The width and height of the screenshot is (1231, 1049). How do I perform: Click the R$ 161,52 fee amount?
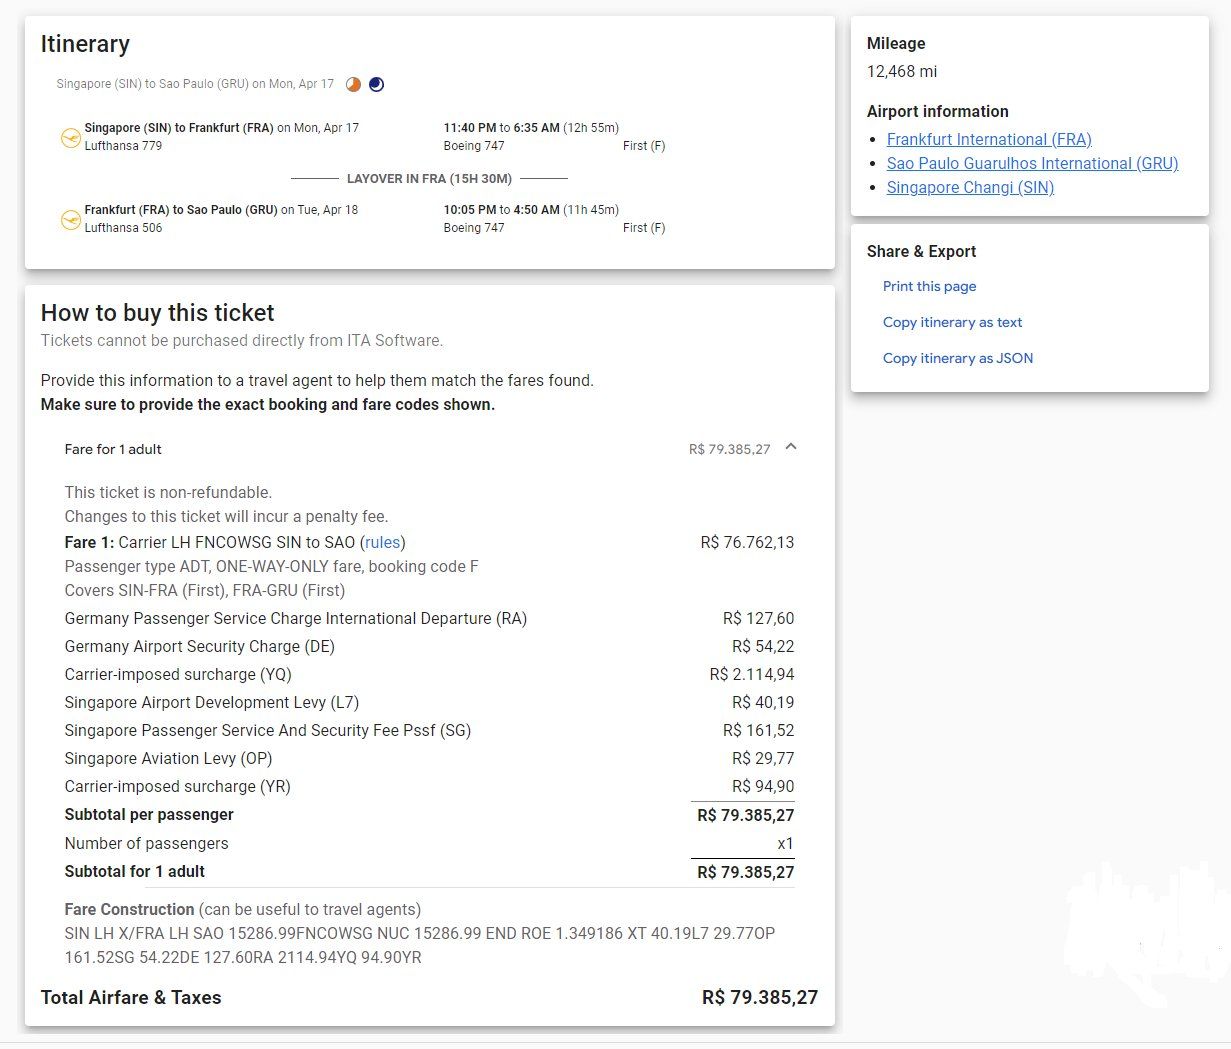(x=759, y=730)
